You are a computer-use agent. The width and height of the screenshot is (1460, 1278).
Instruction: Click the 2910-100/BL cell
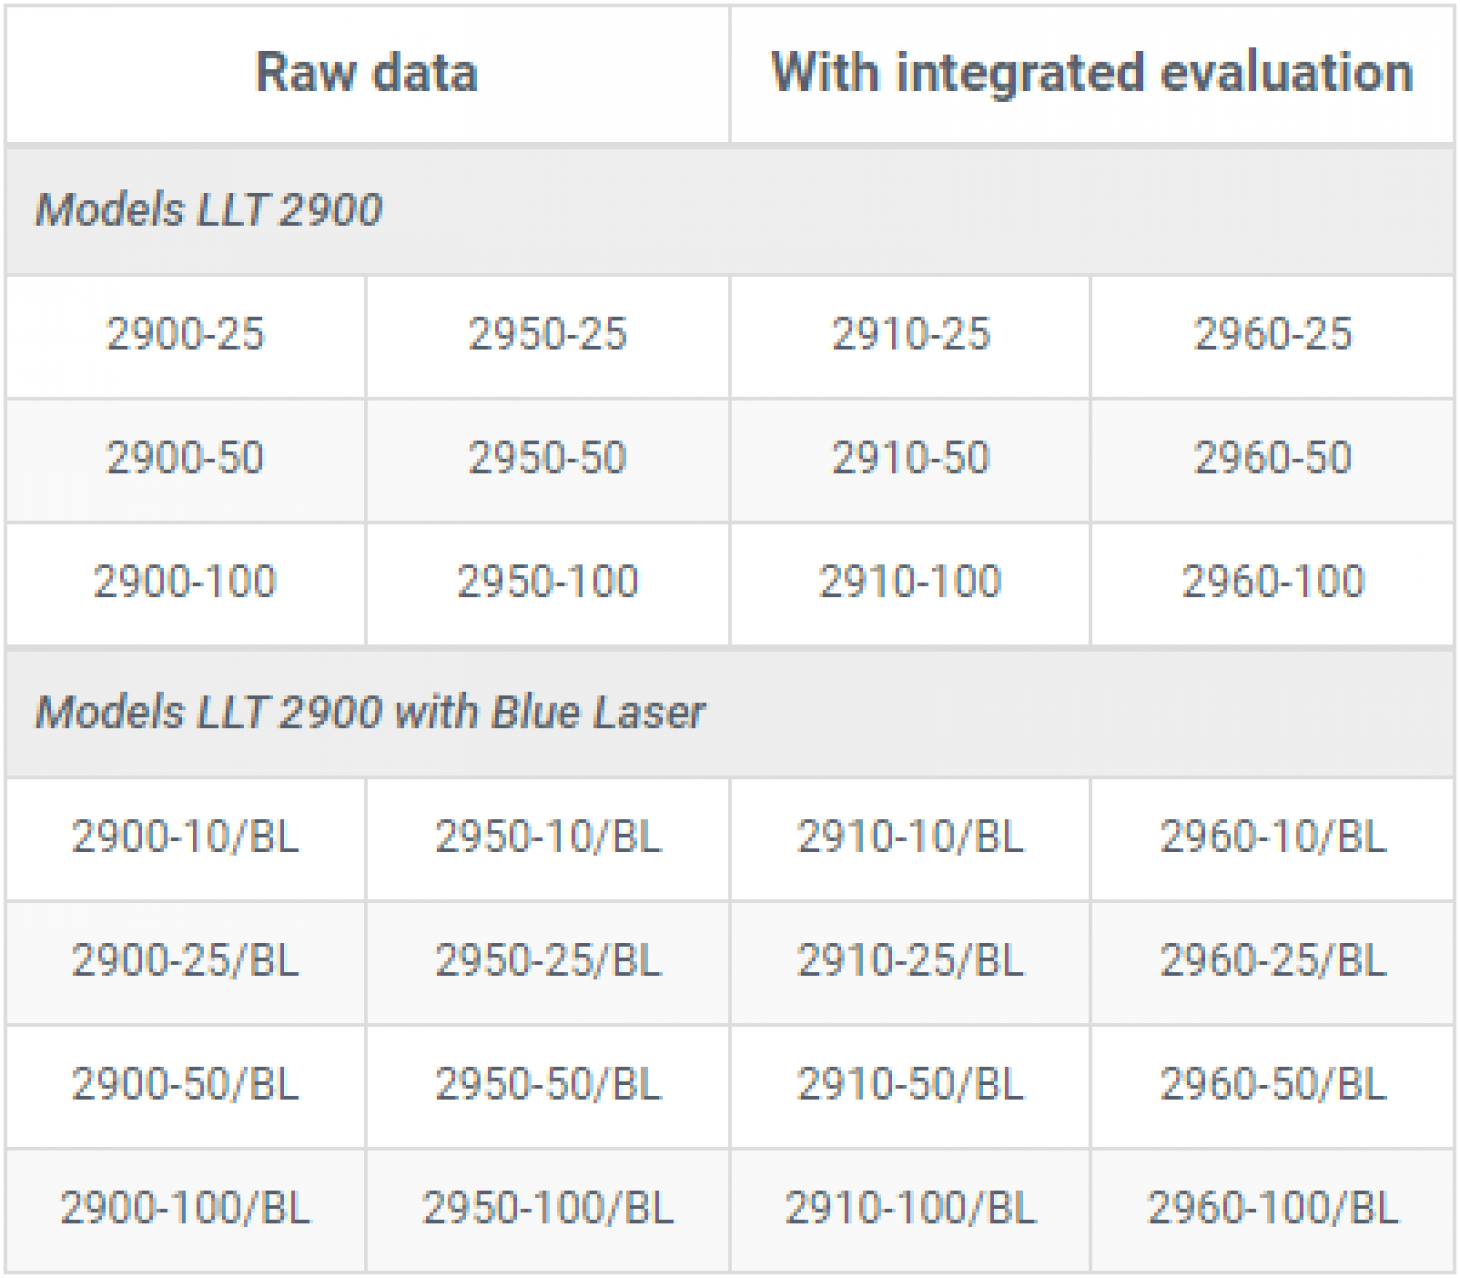coord(910,1209)
